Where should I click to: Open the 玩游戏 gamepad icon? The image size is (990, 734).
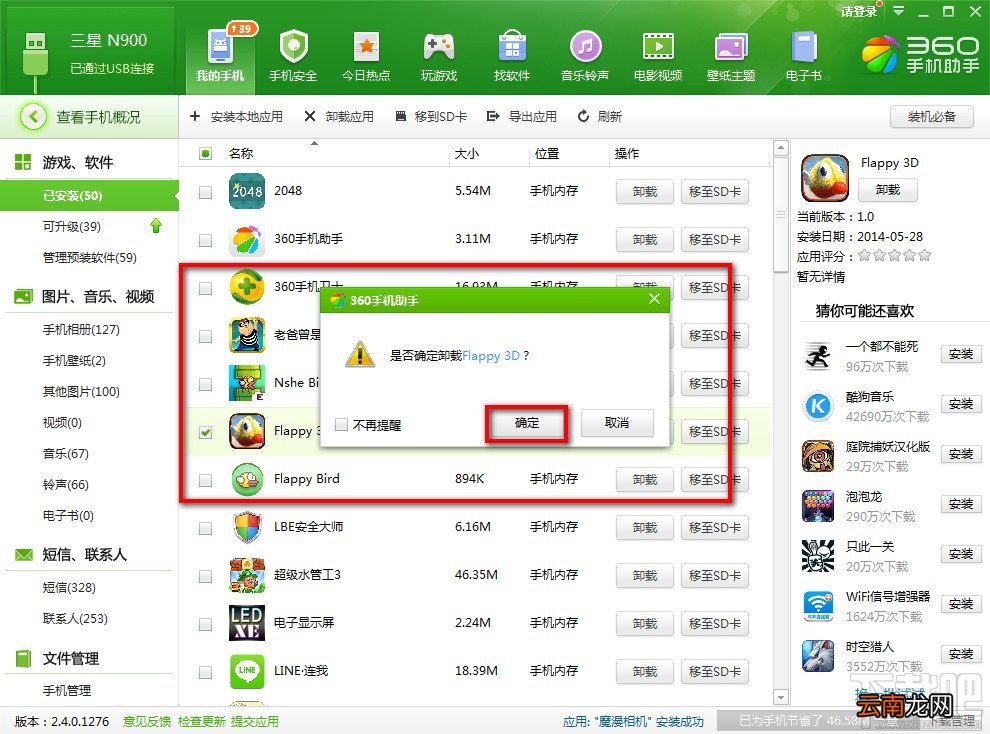[439, 47]
